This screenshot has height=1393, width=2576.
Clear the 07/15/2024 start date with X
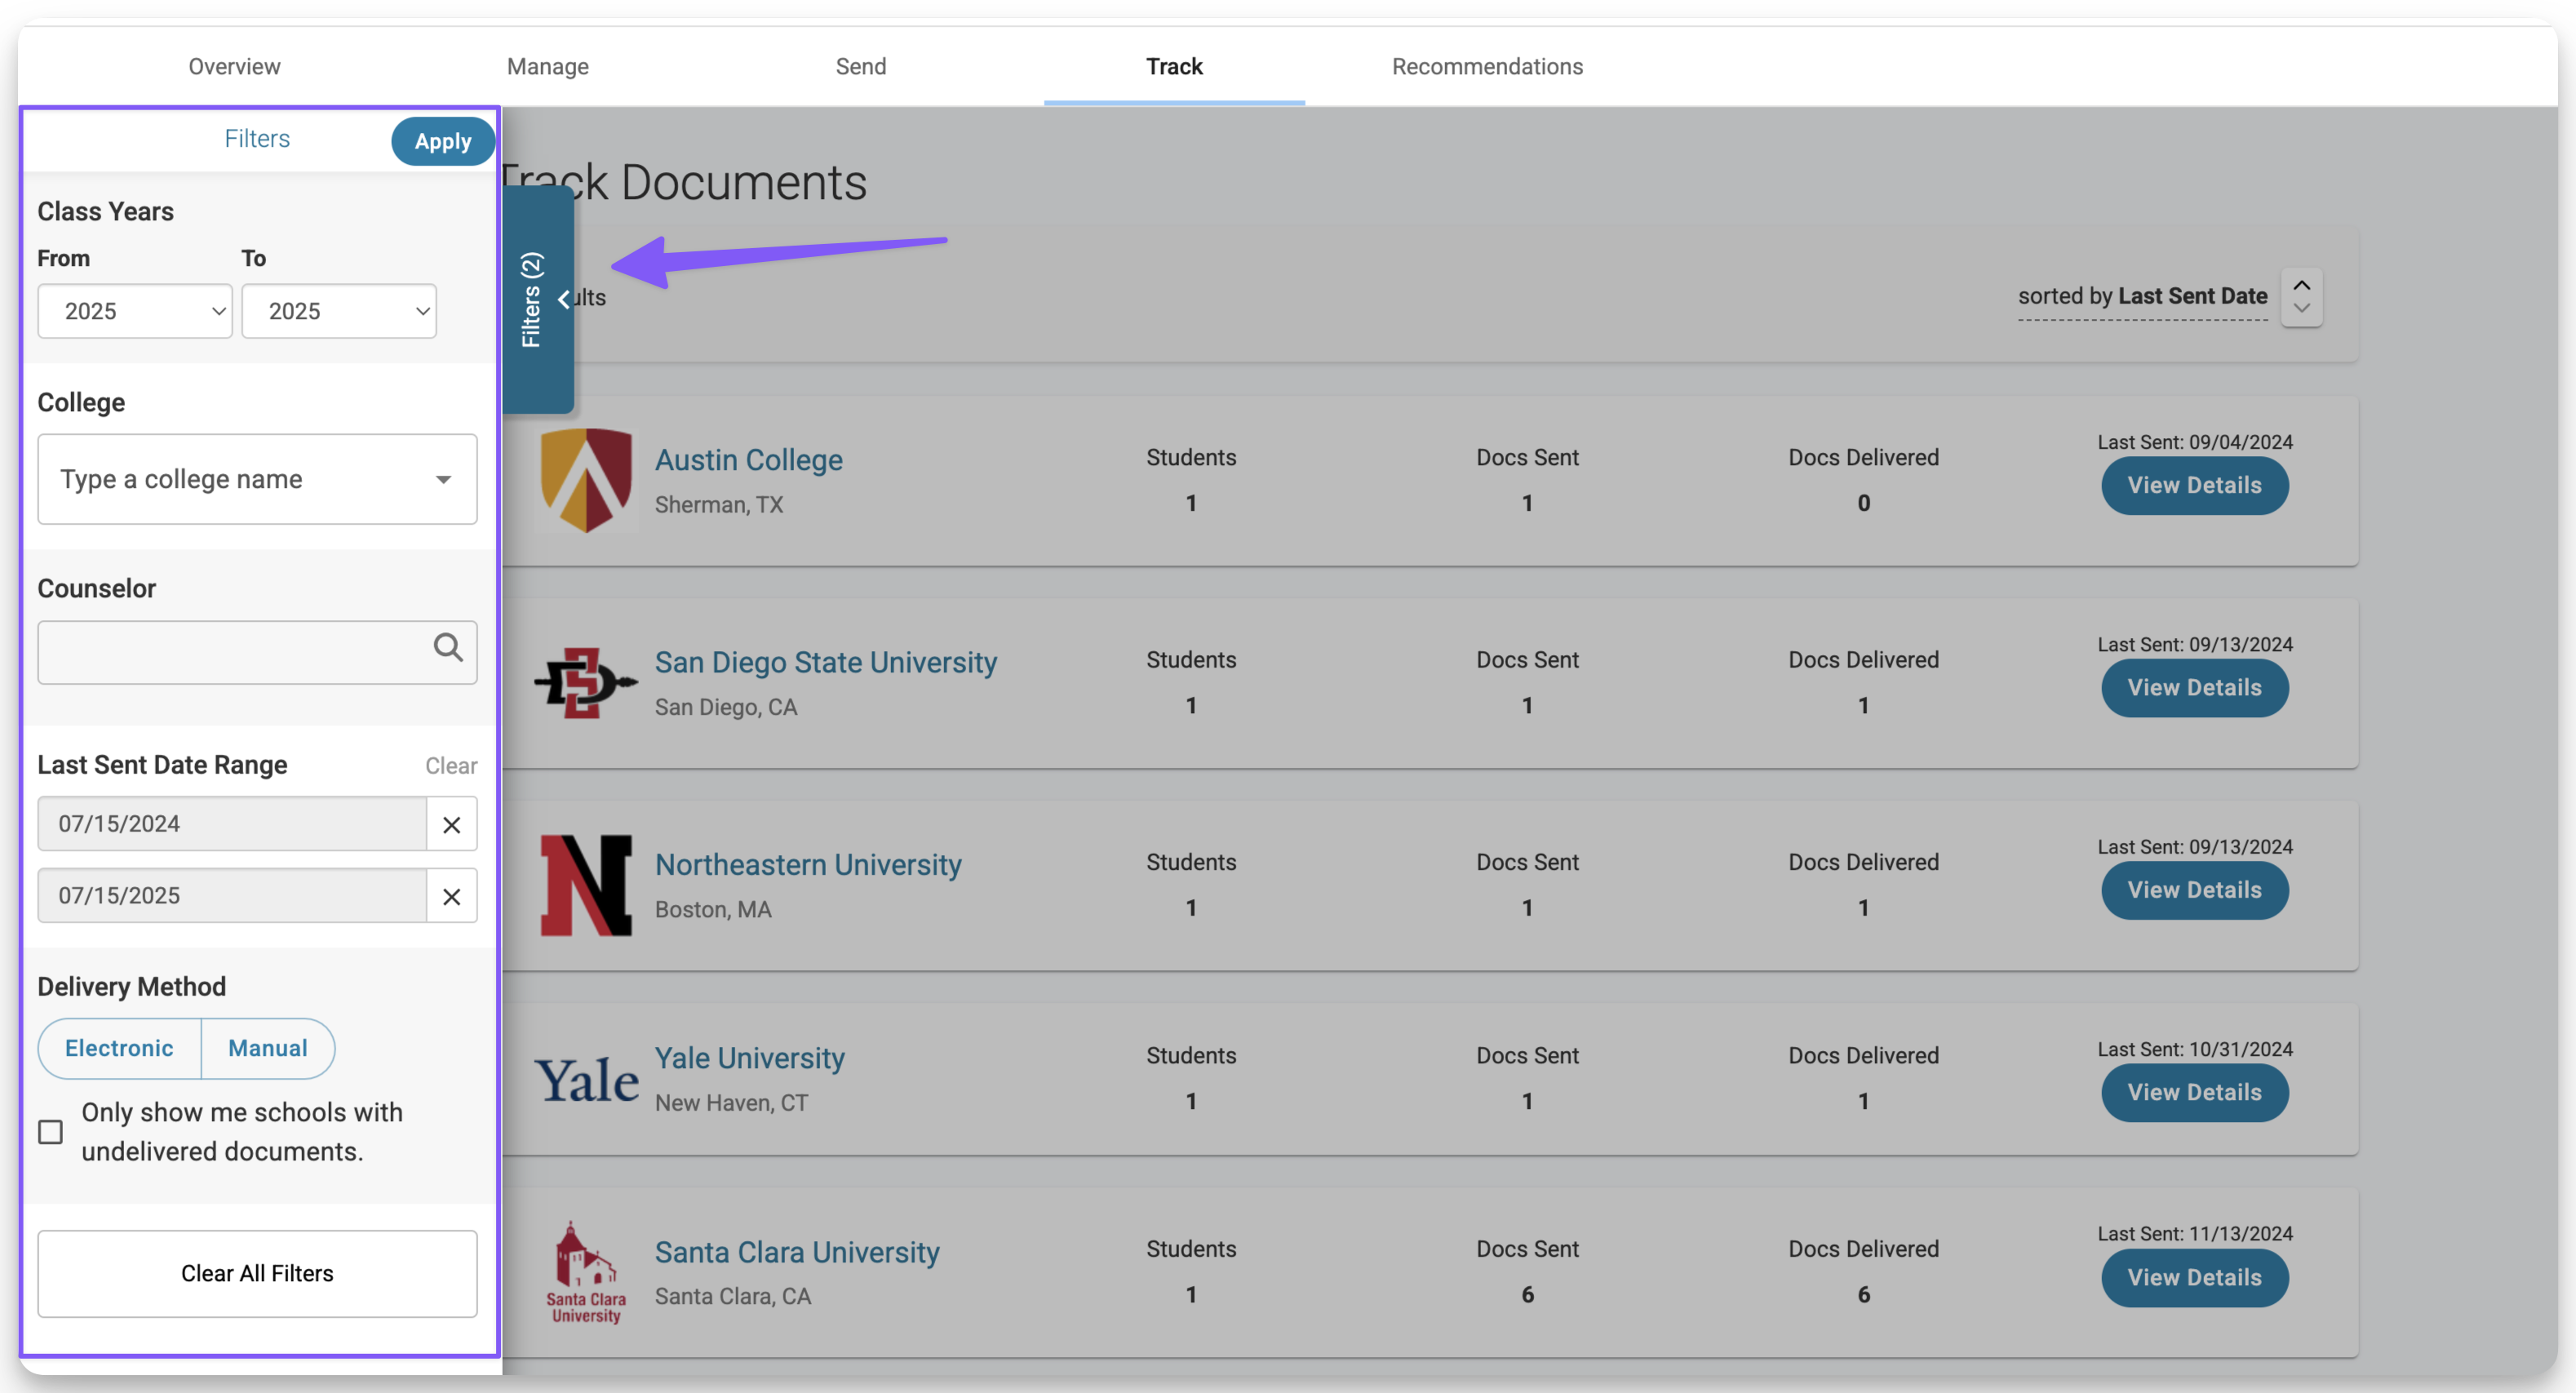452,824
